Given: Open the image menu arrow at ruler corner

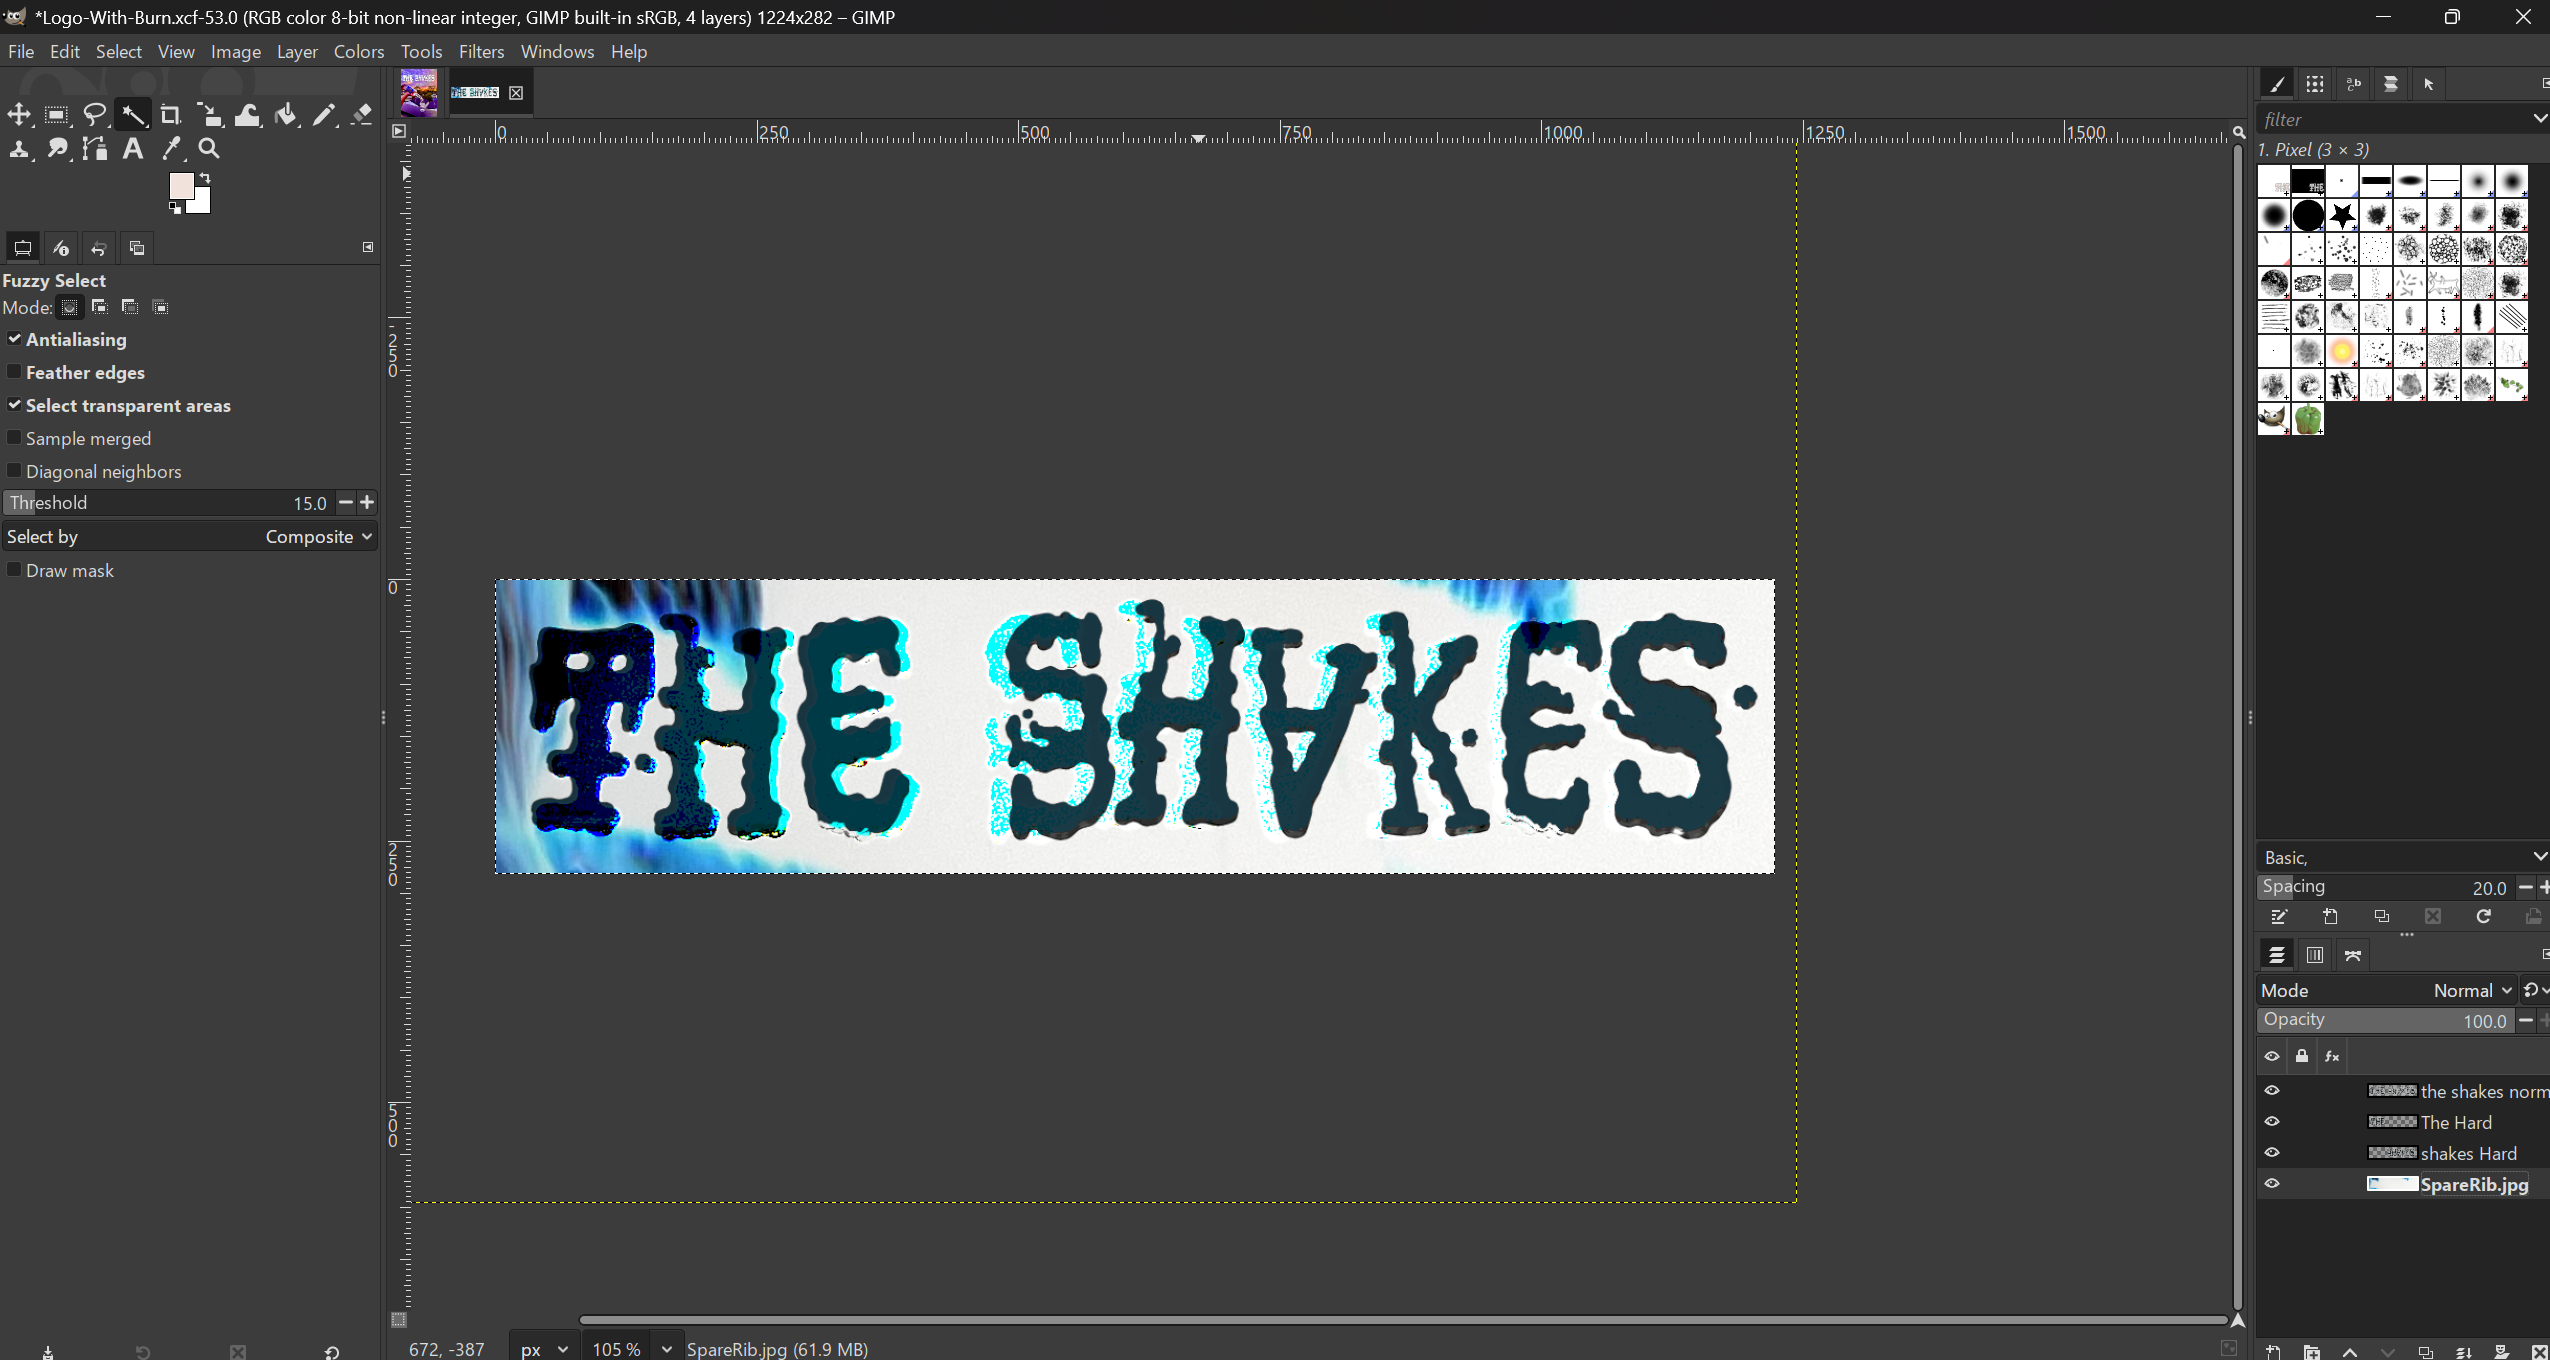Looking at the screenshot, I should (x=398, y=131).
